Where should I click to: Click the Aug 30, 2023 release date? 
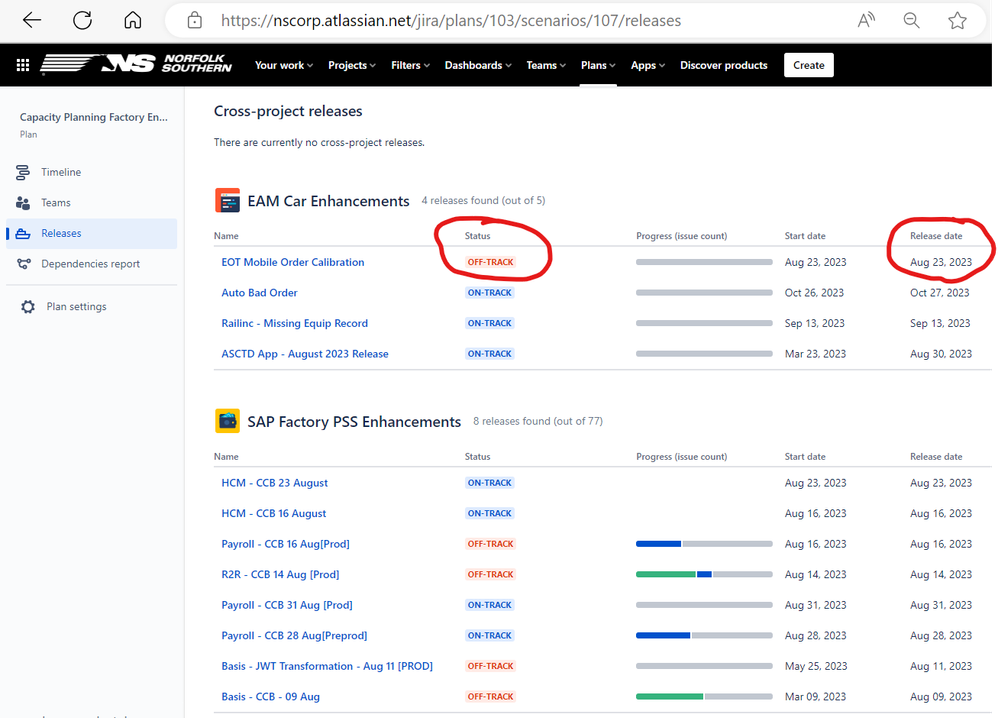click(x=941, y=354)
